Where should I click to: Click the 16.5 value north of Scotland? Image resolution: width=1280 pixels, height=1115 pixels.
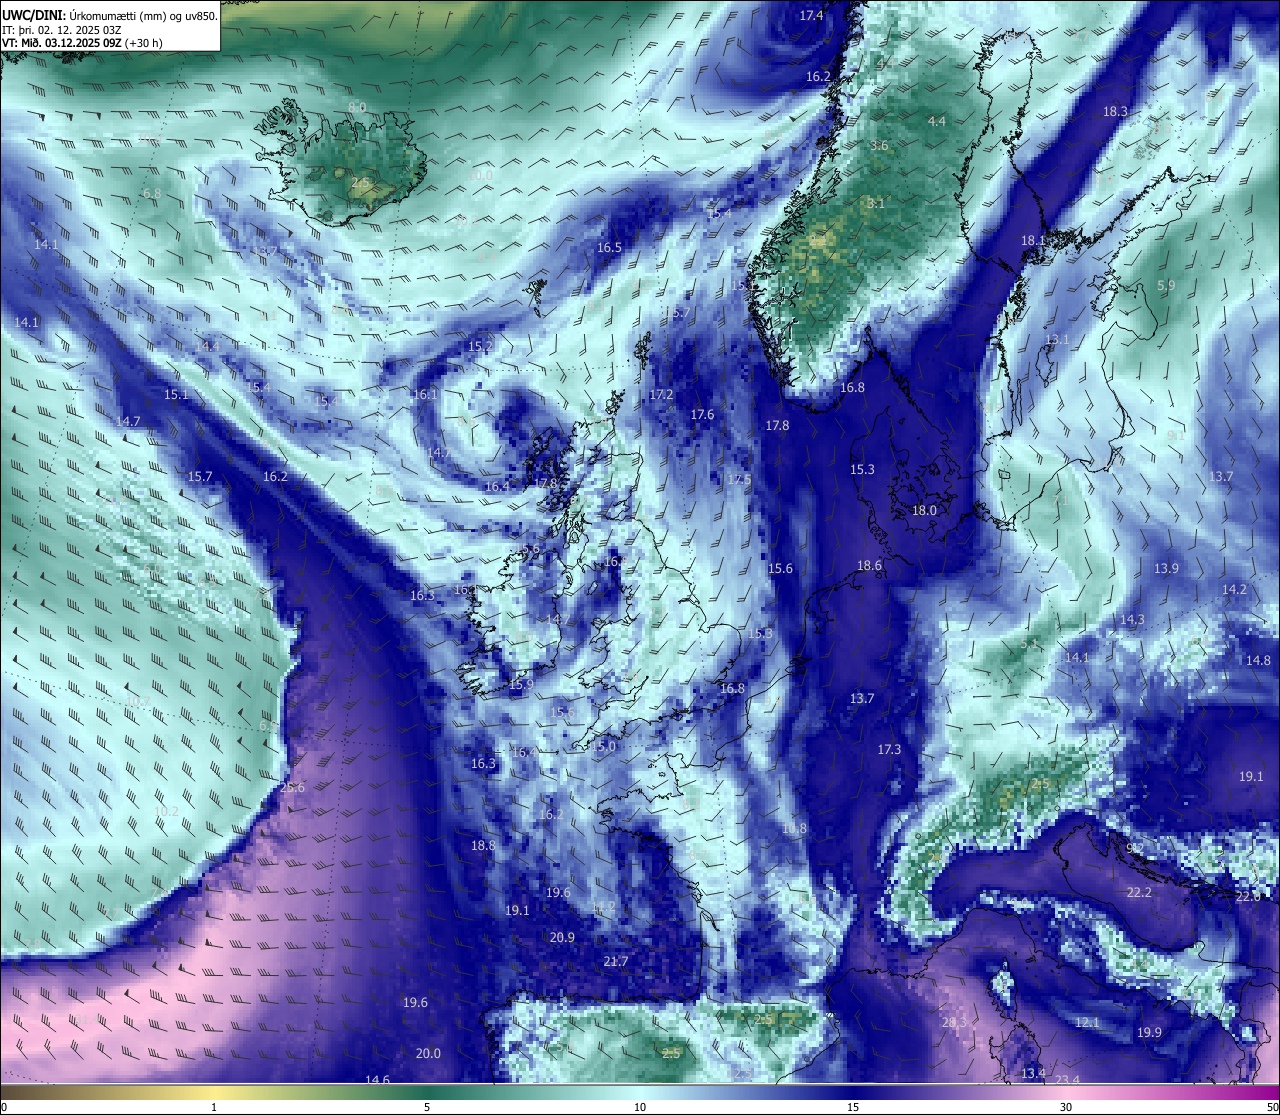click(x=609, y=248)
